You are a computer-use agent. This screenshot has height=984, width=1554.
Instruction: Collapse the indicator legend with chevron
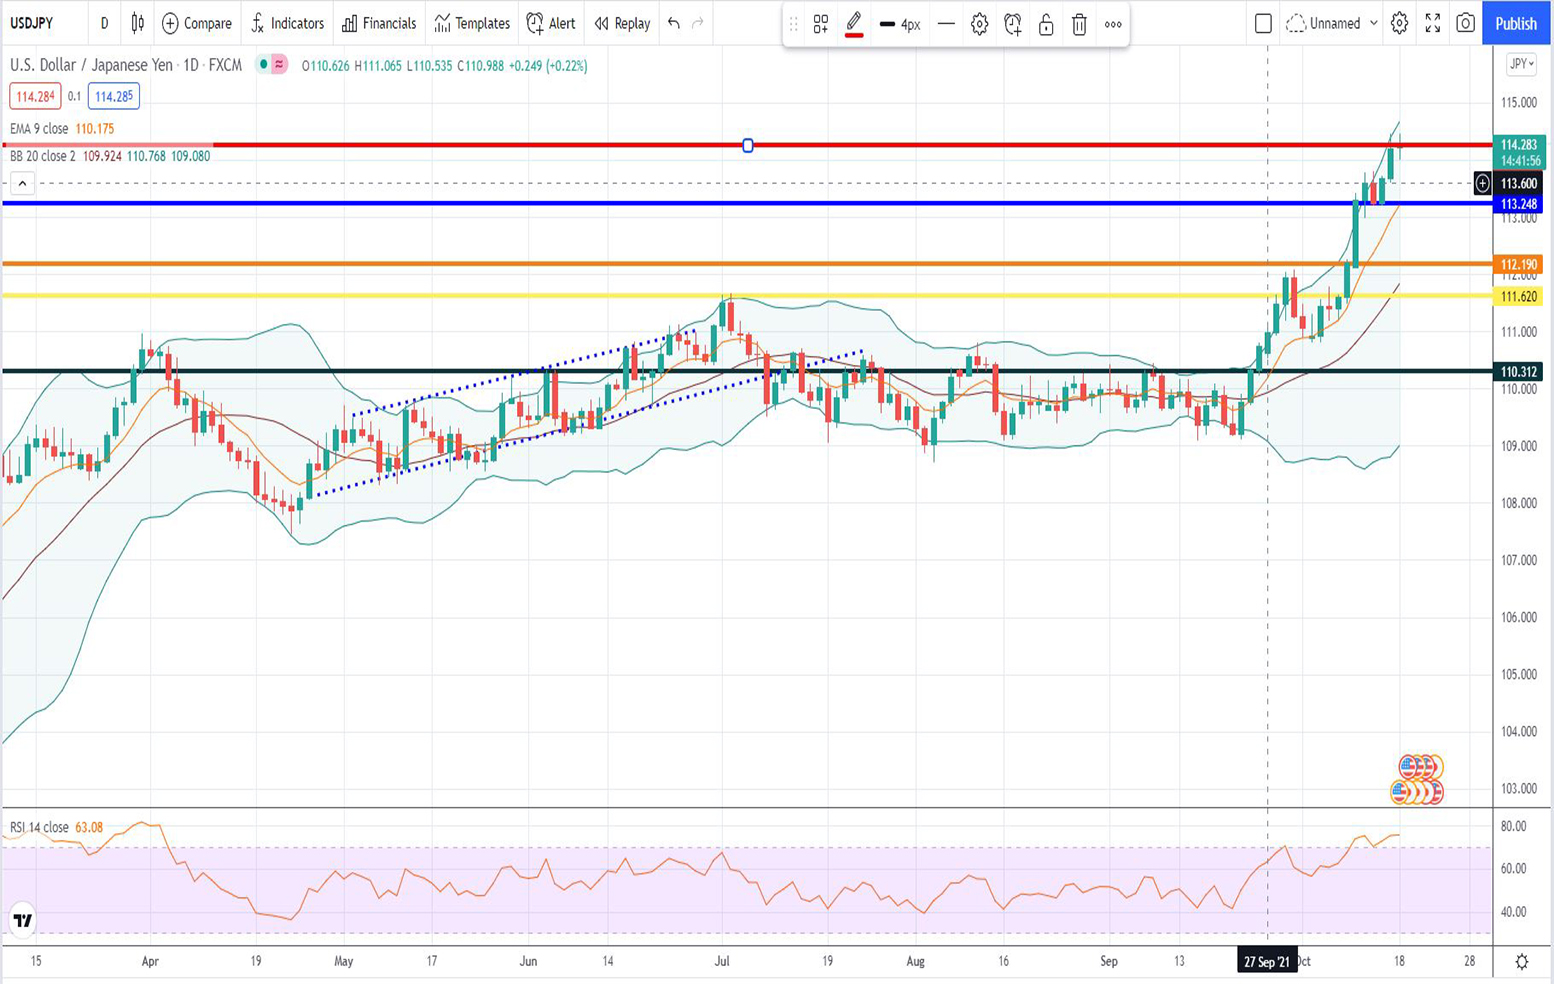[x=22, y=183]
